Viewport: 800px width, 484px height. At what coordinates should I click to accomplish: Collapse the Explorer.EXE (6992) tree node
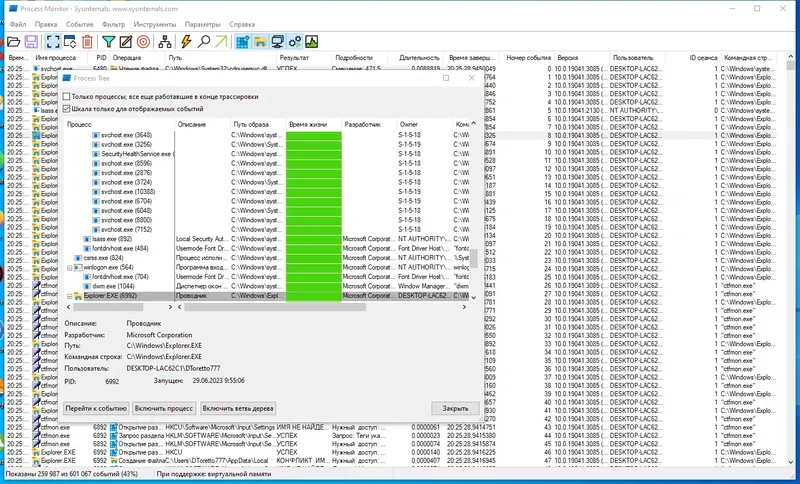(70, 296)
